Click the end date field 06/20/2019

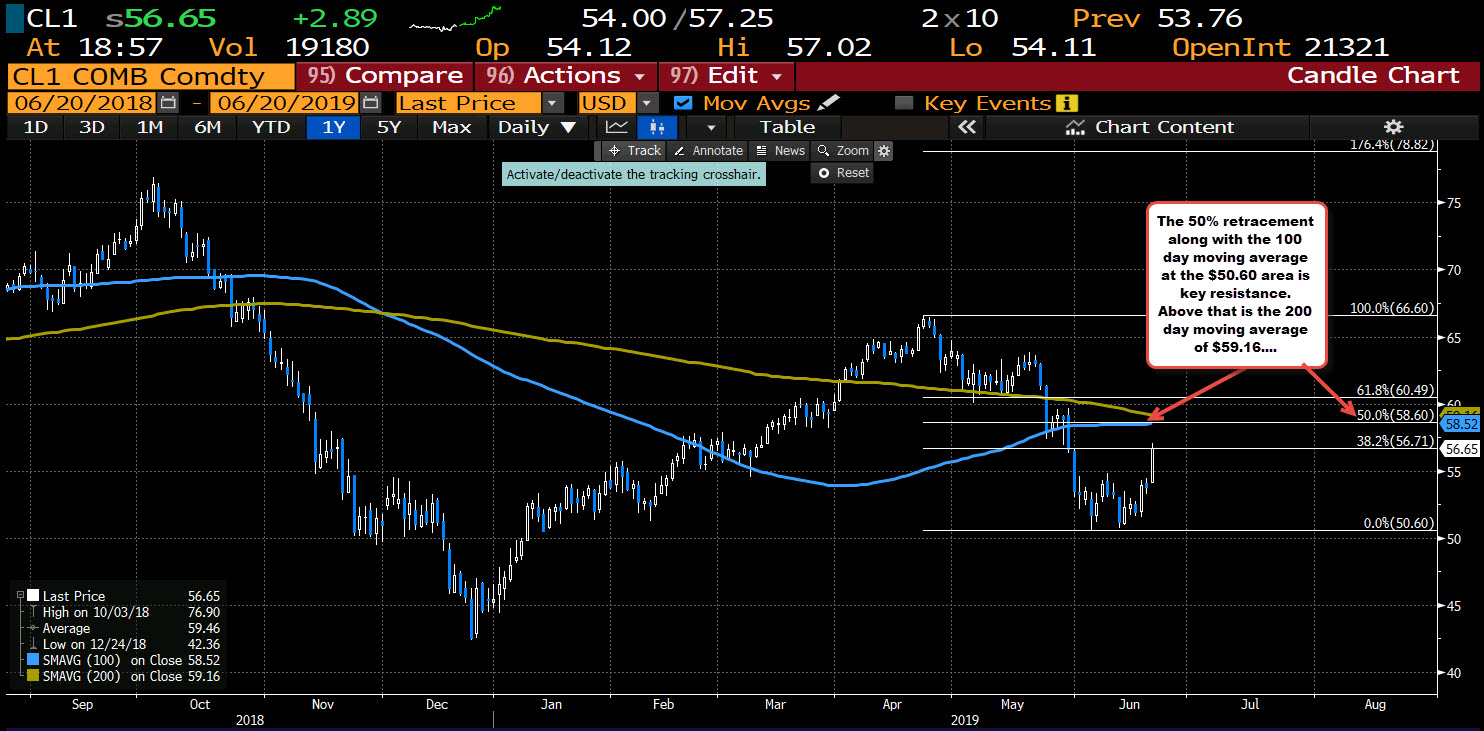(x=284, y=103)
